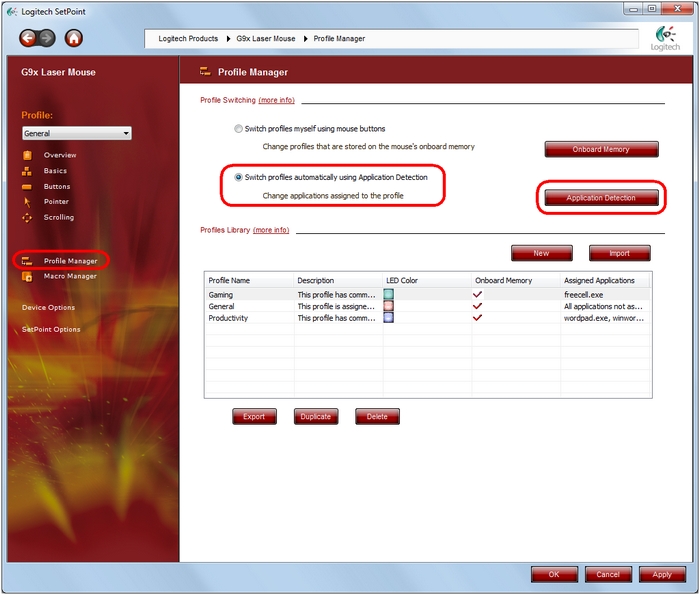700x595 pixels.
Task: Click the Pointer sidebar icon
Action: pos(27,202)
